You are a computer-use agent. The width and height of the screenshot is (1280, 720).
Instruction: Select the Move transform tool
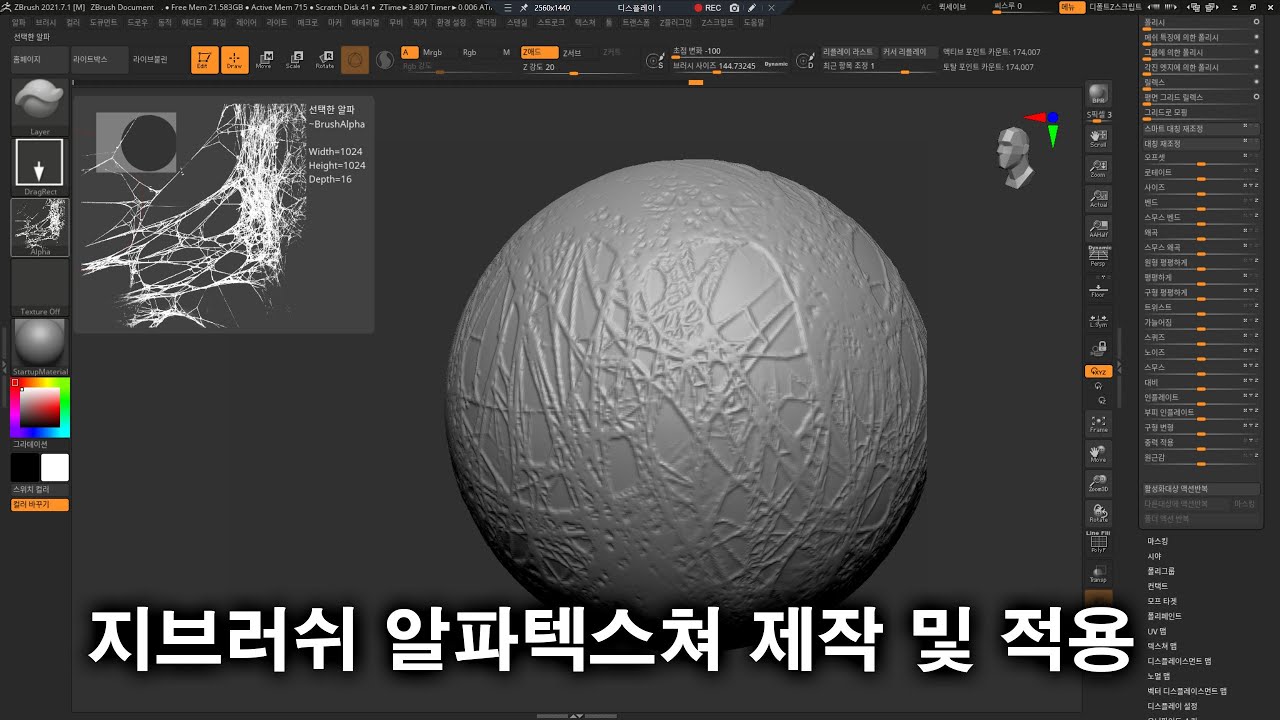[264, 60]
